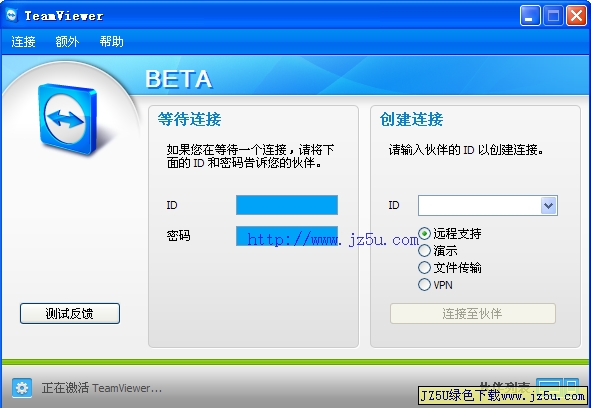The height and width of the screenshot is (408, 591).
Task: Maximize the TeamViewer window
Action: [x=553, y=16]
